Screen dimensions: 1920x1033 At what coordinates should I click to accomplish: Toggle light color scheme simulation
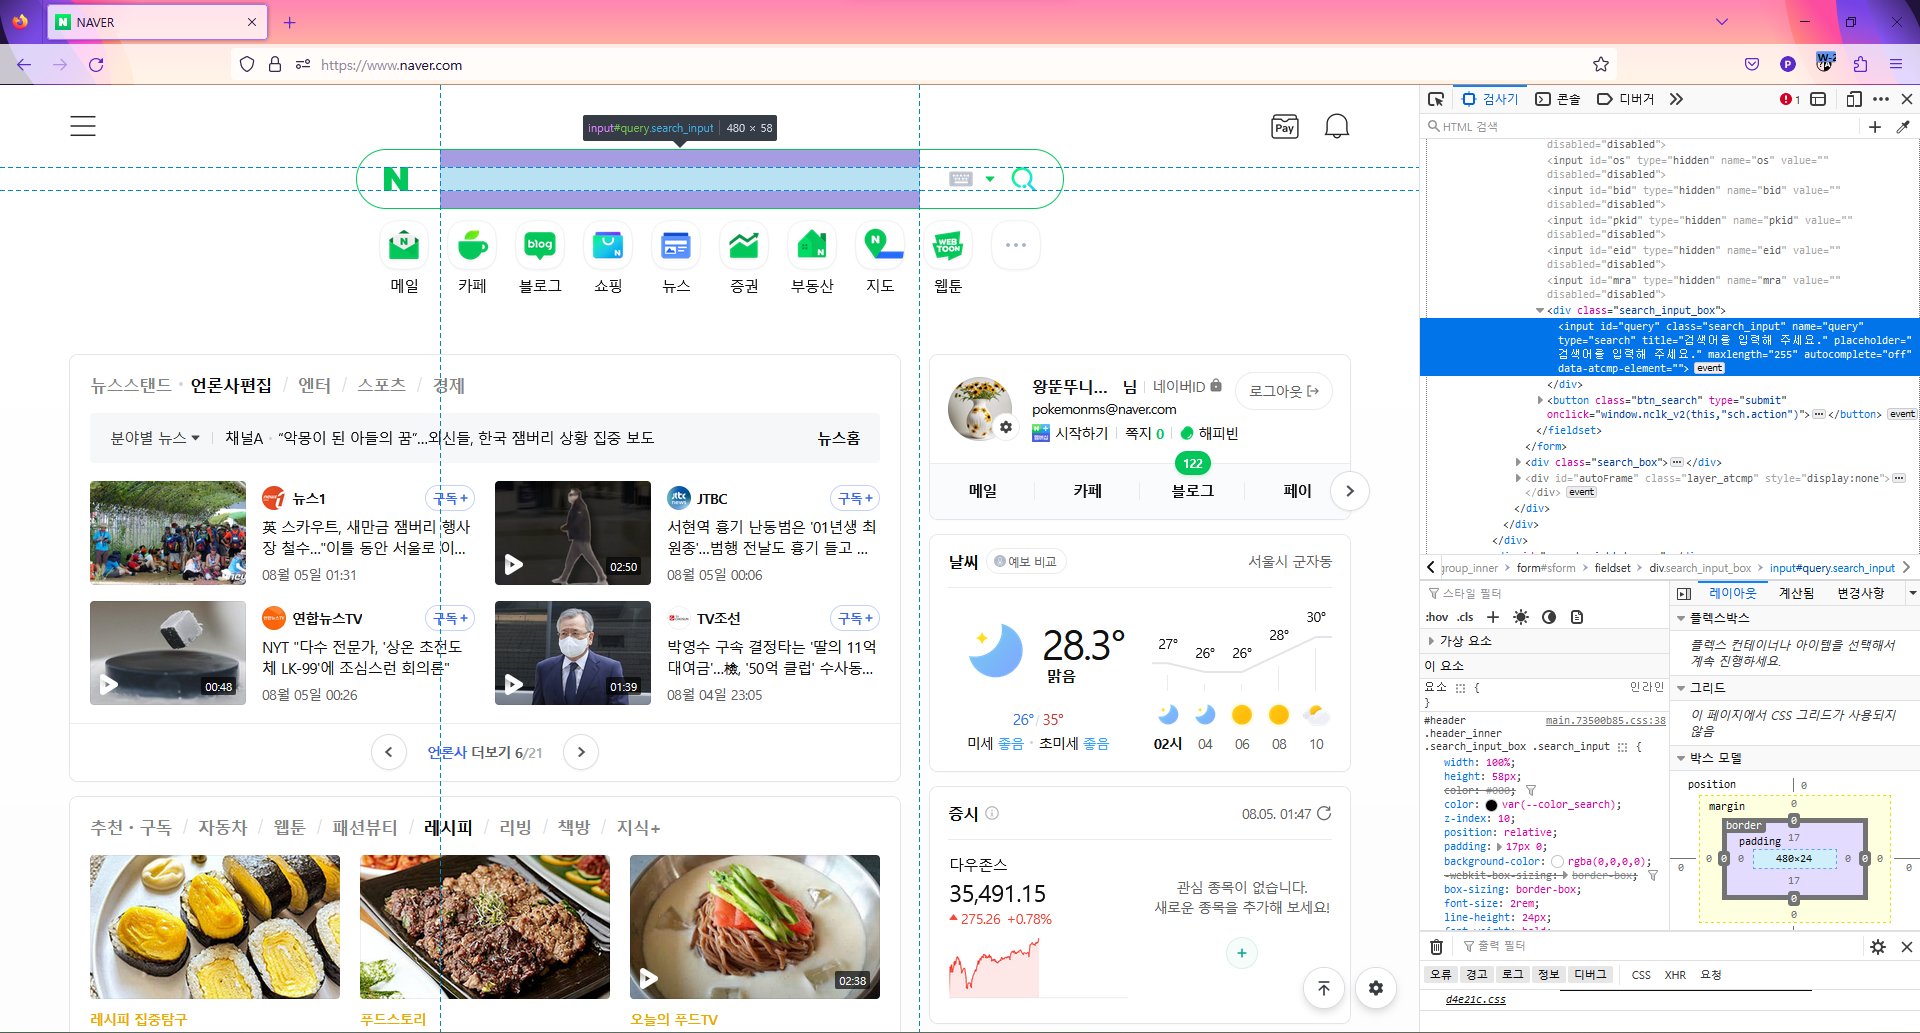1521,617
